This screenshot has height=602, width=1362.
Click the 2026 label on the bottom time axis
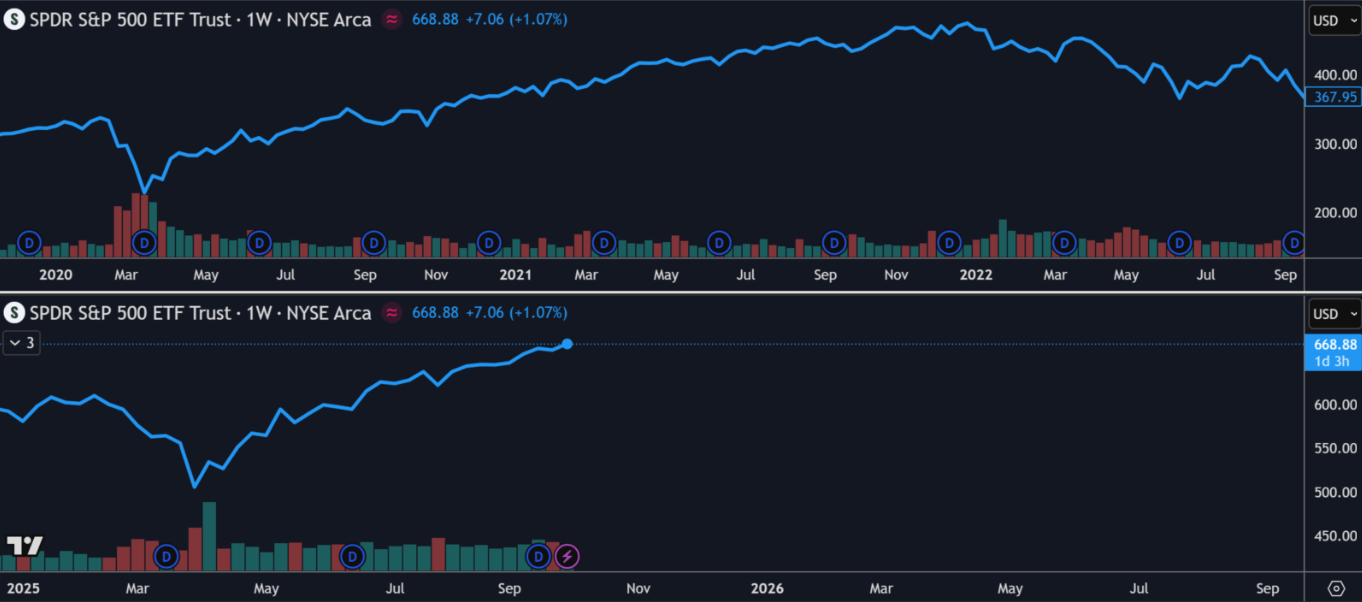point(767,588)
